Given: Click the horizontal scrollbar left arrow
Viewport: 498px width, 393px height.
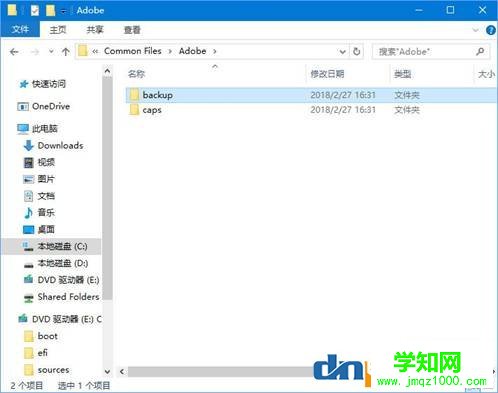Looking at the screenshot, I should tap(122, 372).
